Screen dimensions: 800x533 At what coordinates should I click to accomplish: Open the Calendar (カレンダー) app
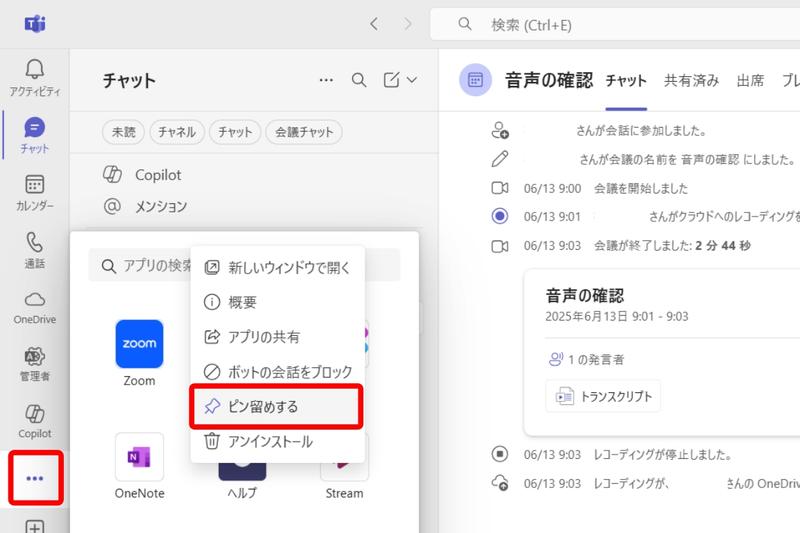pyautogui.click(x=35, y=193)
